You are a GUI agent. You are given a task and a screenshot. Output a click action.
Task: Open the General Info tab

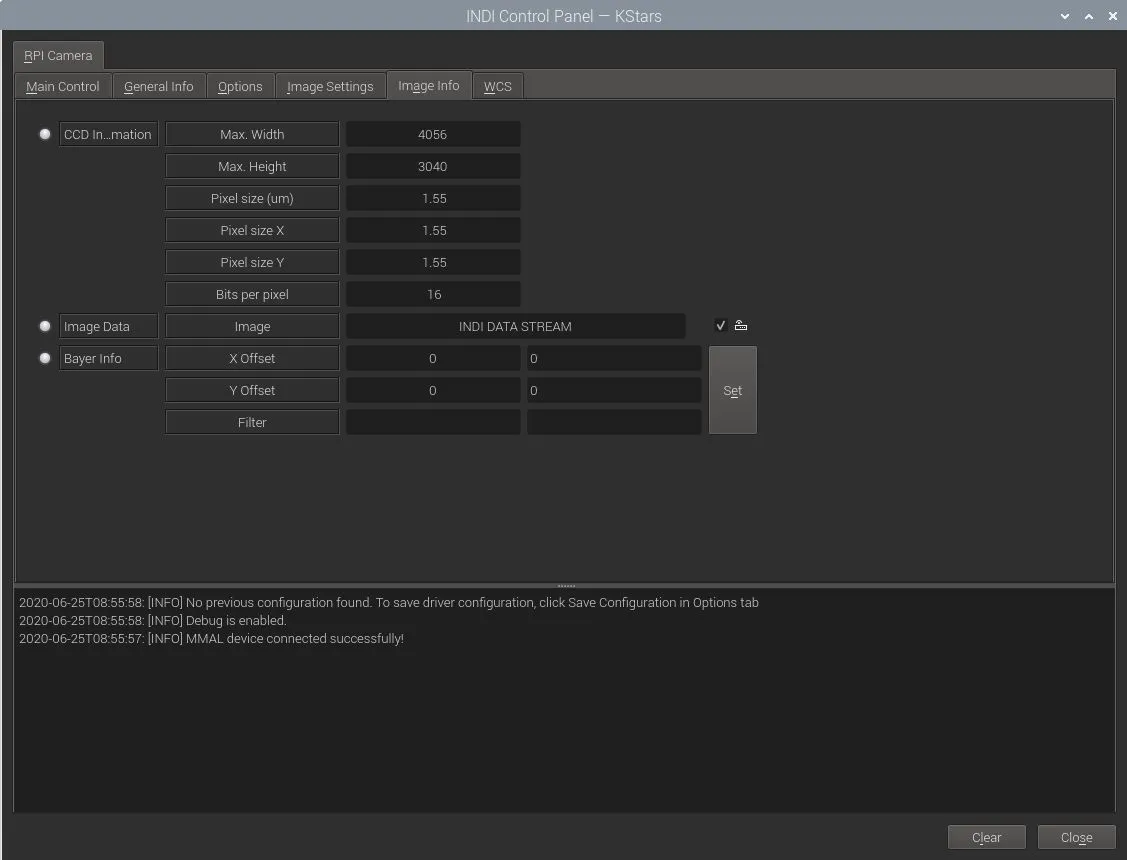(159, 86)
